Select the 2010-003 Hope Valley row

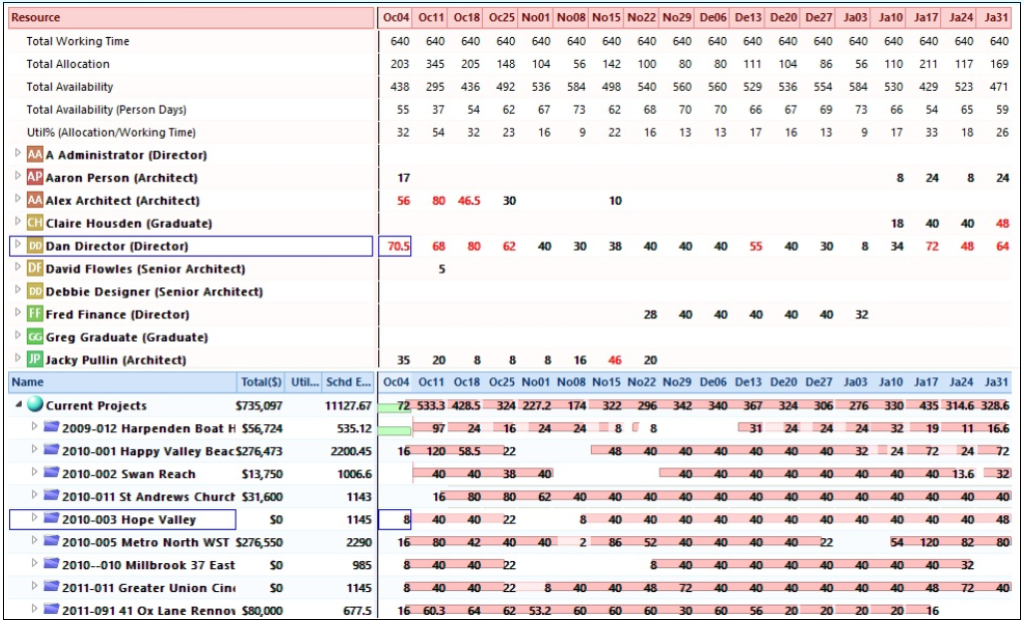[122, 520]
